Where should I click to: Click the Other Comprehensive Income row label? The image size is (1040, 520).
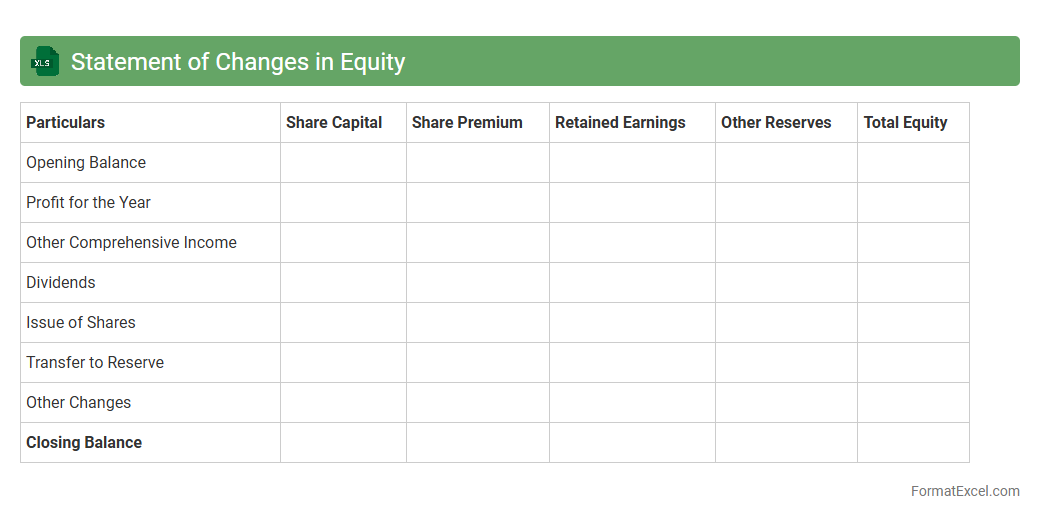pyautogui.click(x=131, y=242)
